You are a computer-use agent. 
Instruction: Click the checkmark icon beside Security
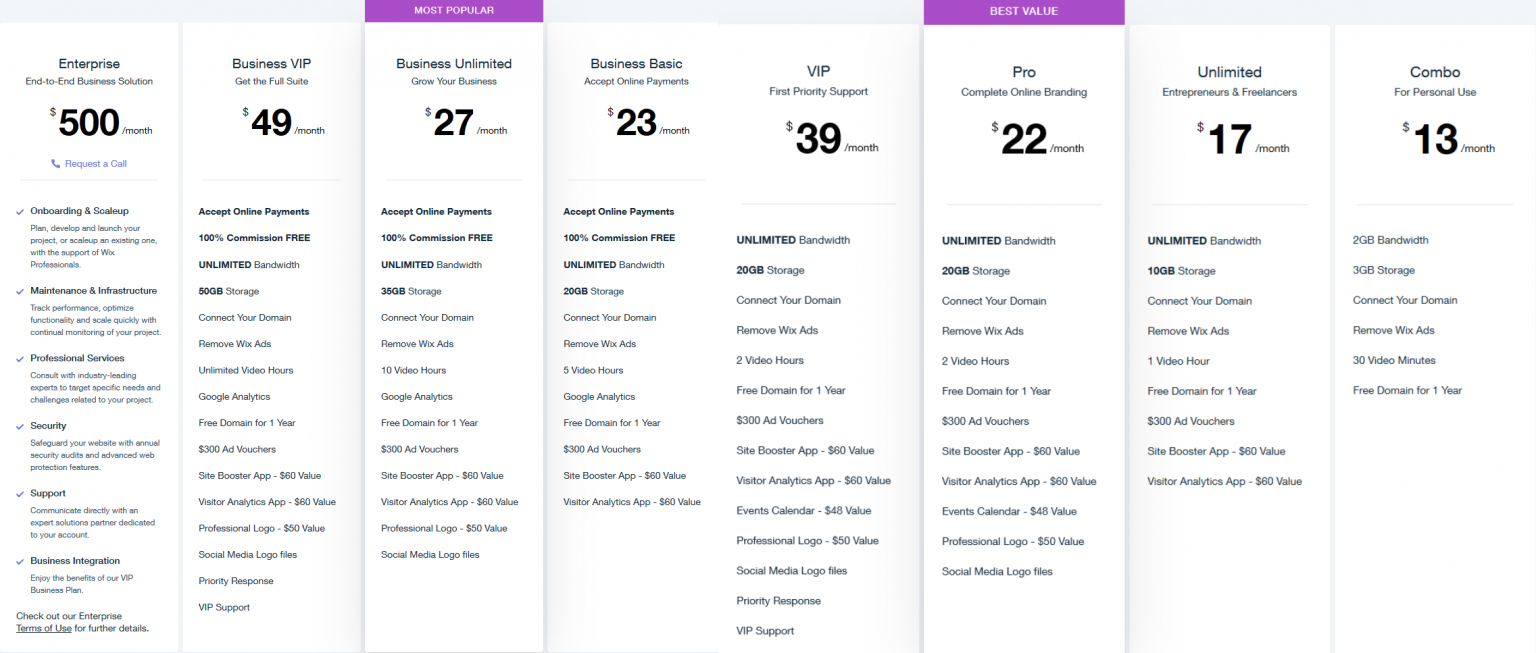point(20,426)
